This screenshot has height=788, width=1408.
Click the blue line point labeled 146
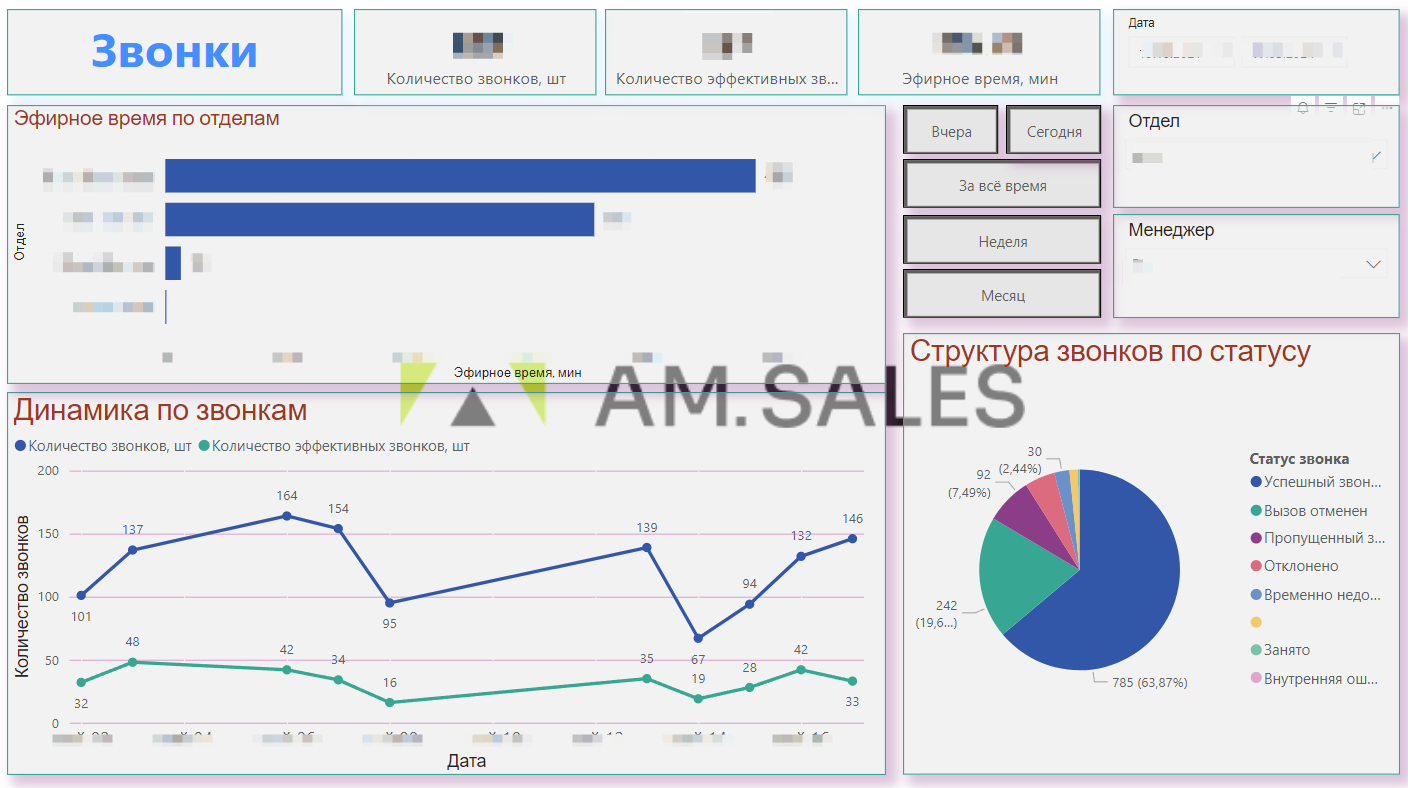(x=852, y=538)
